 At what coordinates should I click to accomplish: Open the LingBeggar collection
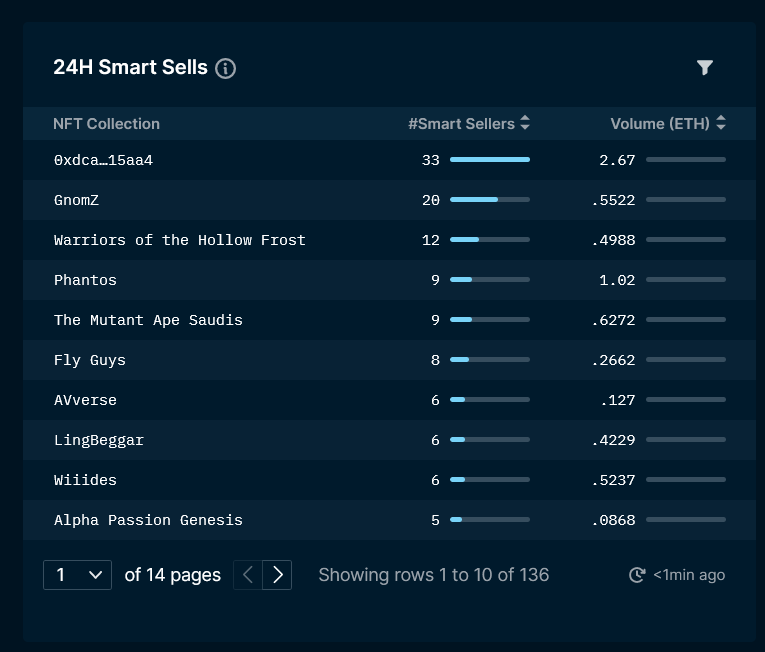99,440
